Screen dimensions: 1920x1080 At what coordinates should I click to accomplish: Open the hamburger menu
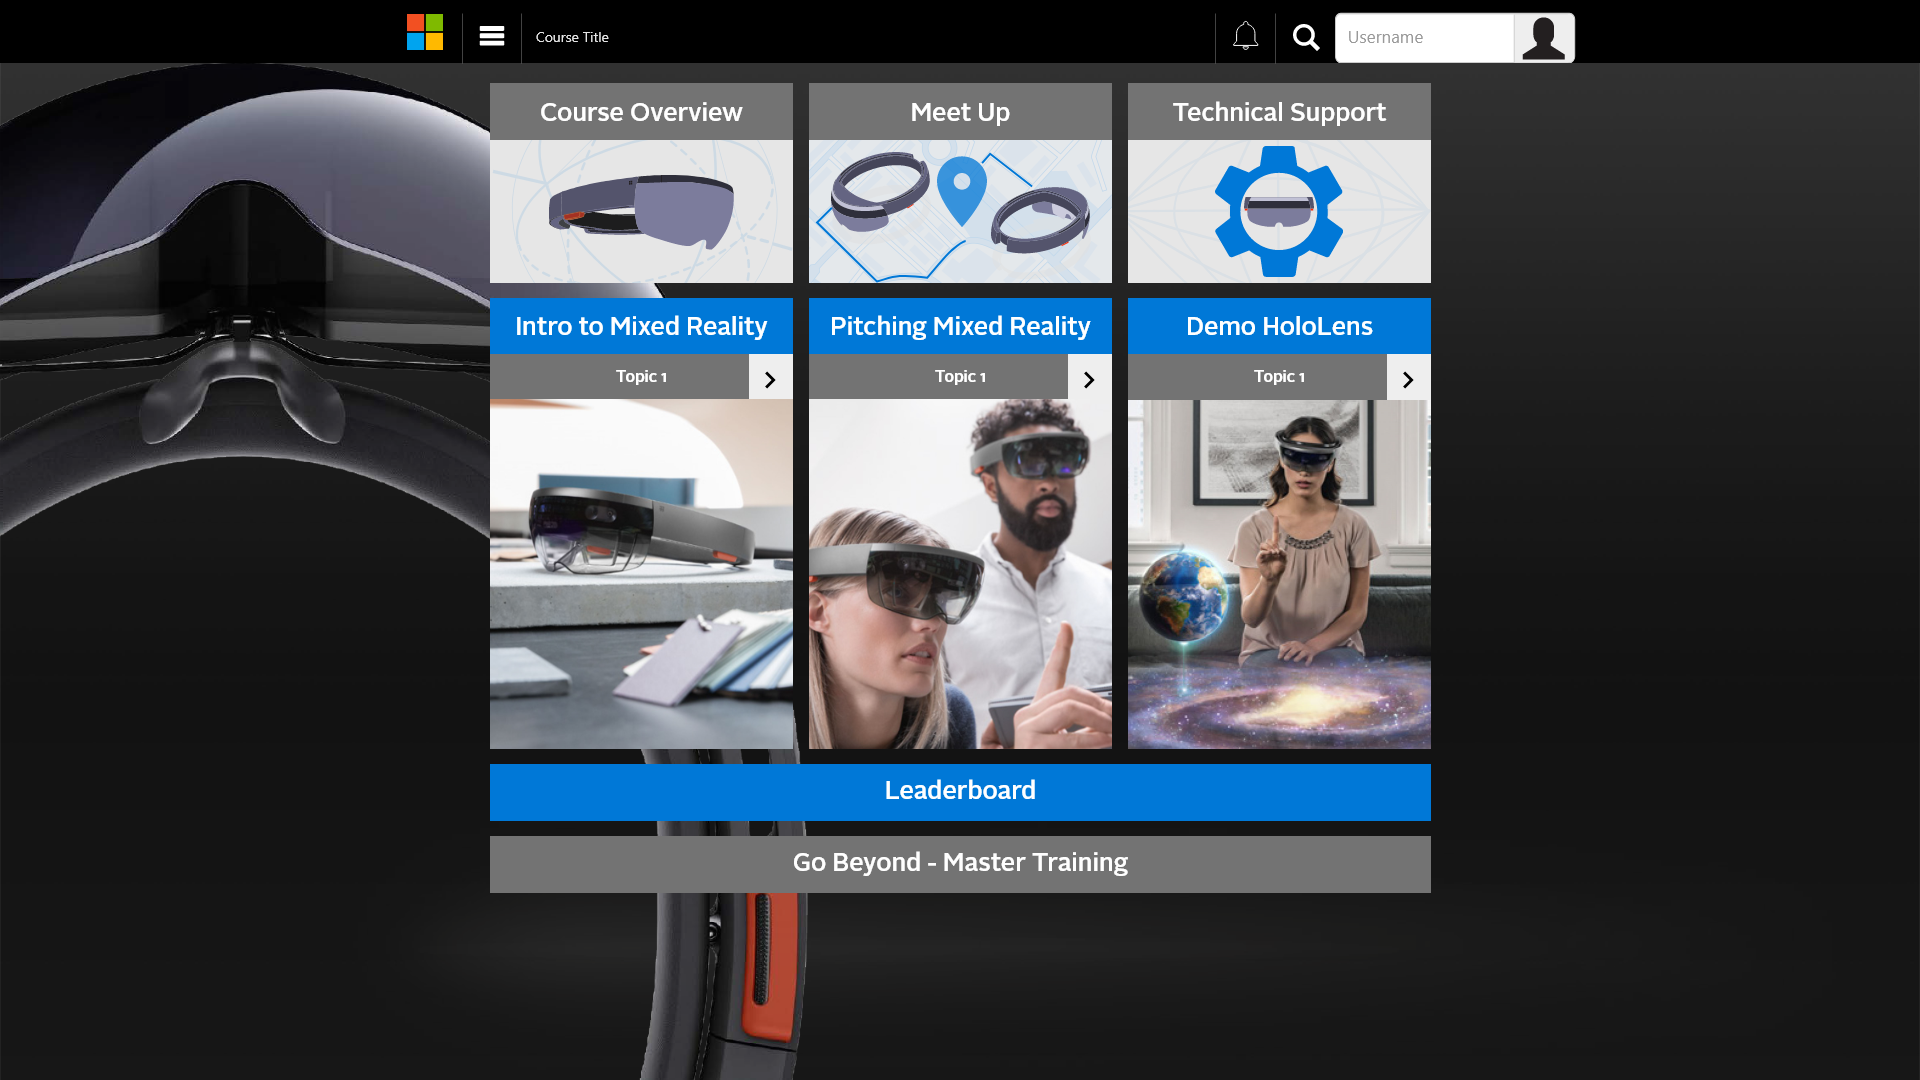[x=492, y=36]
